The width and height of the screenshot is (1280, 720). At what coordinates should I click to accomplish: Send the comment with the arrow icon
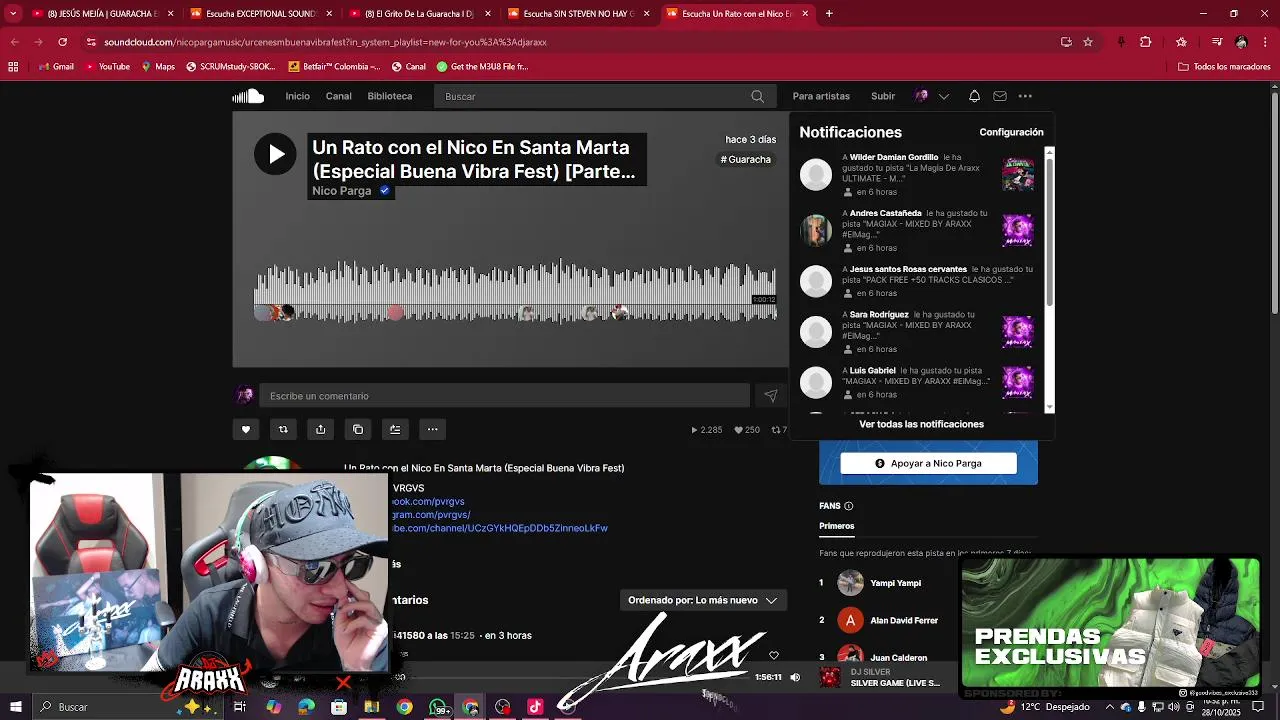coord(770,396)
